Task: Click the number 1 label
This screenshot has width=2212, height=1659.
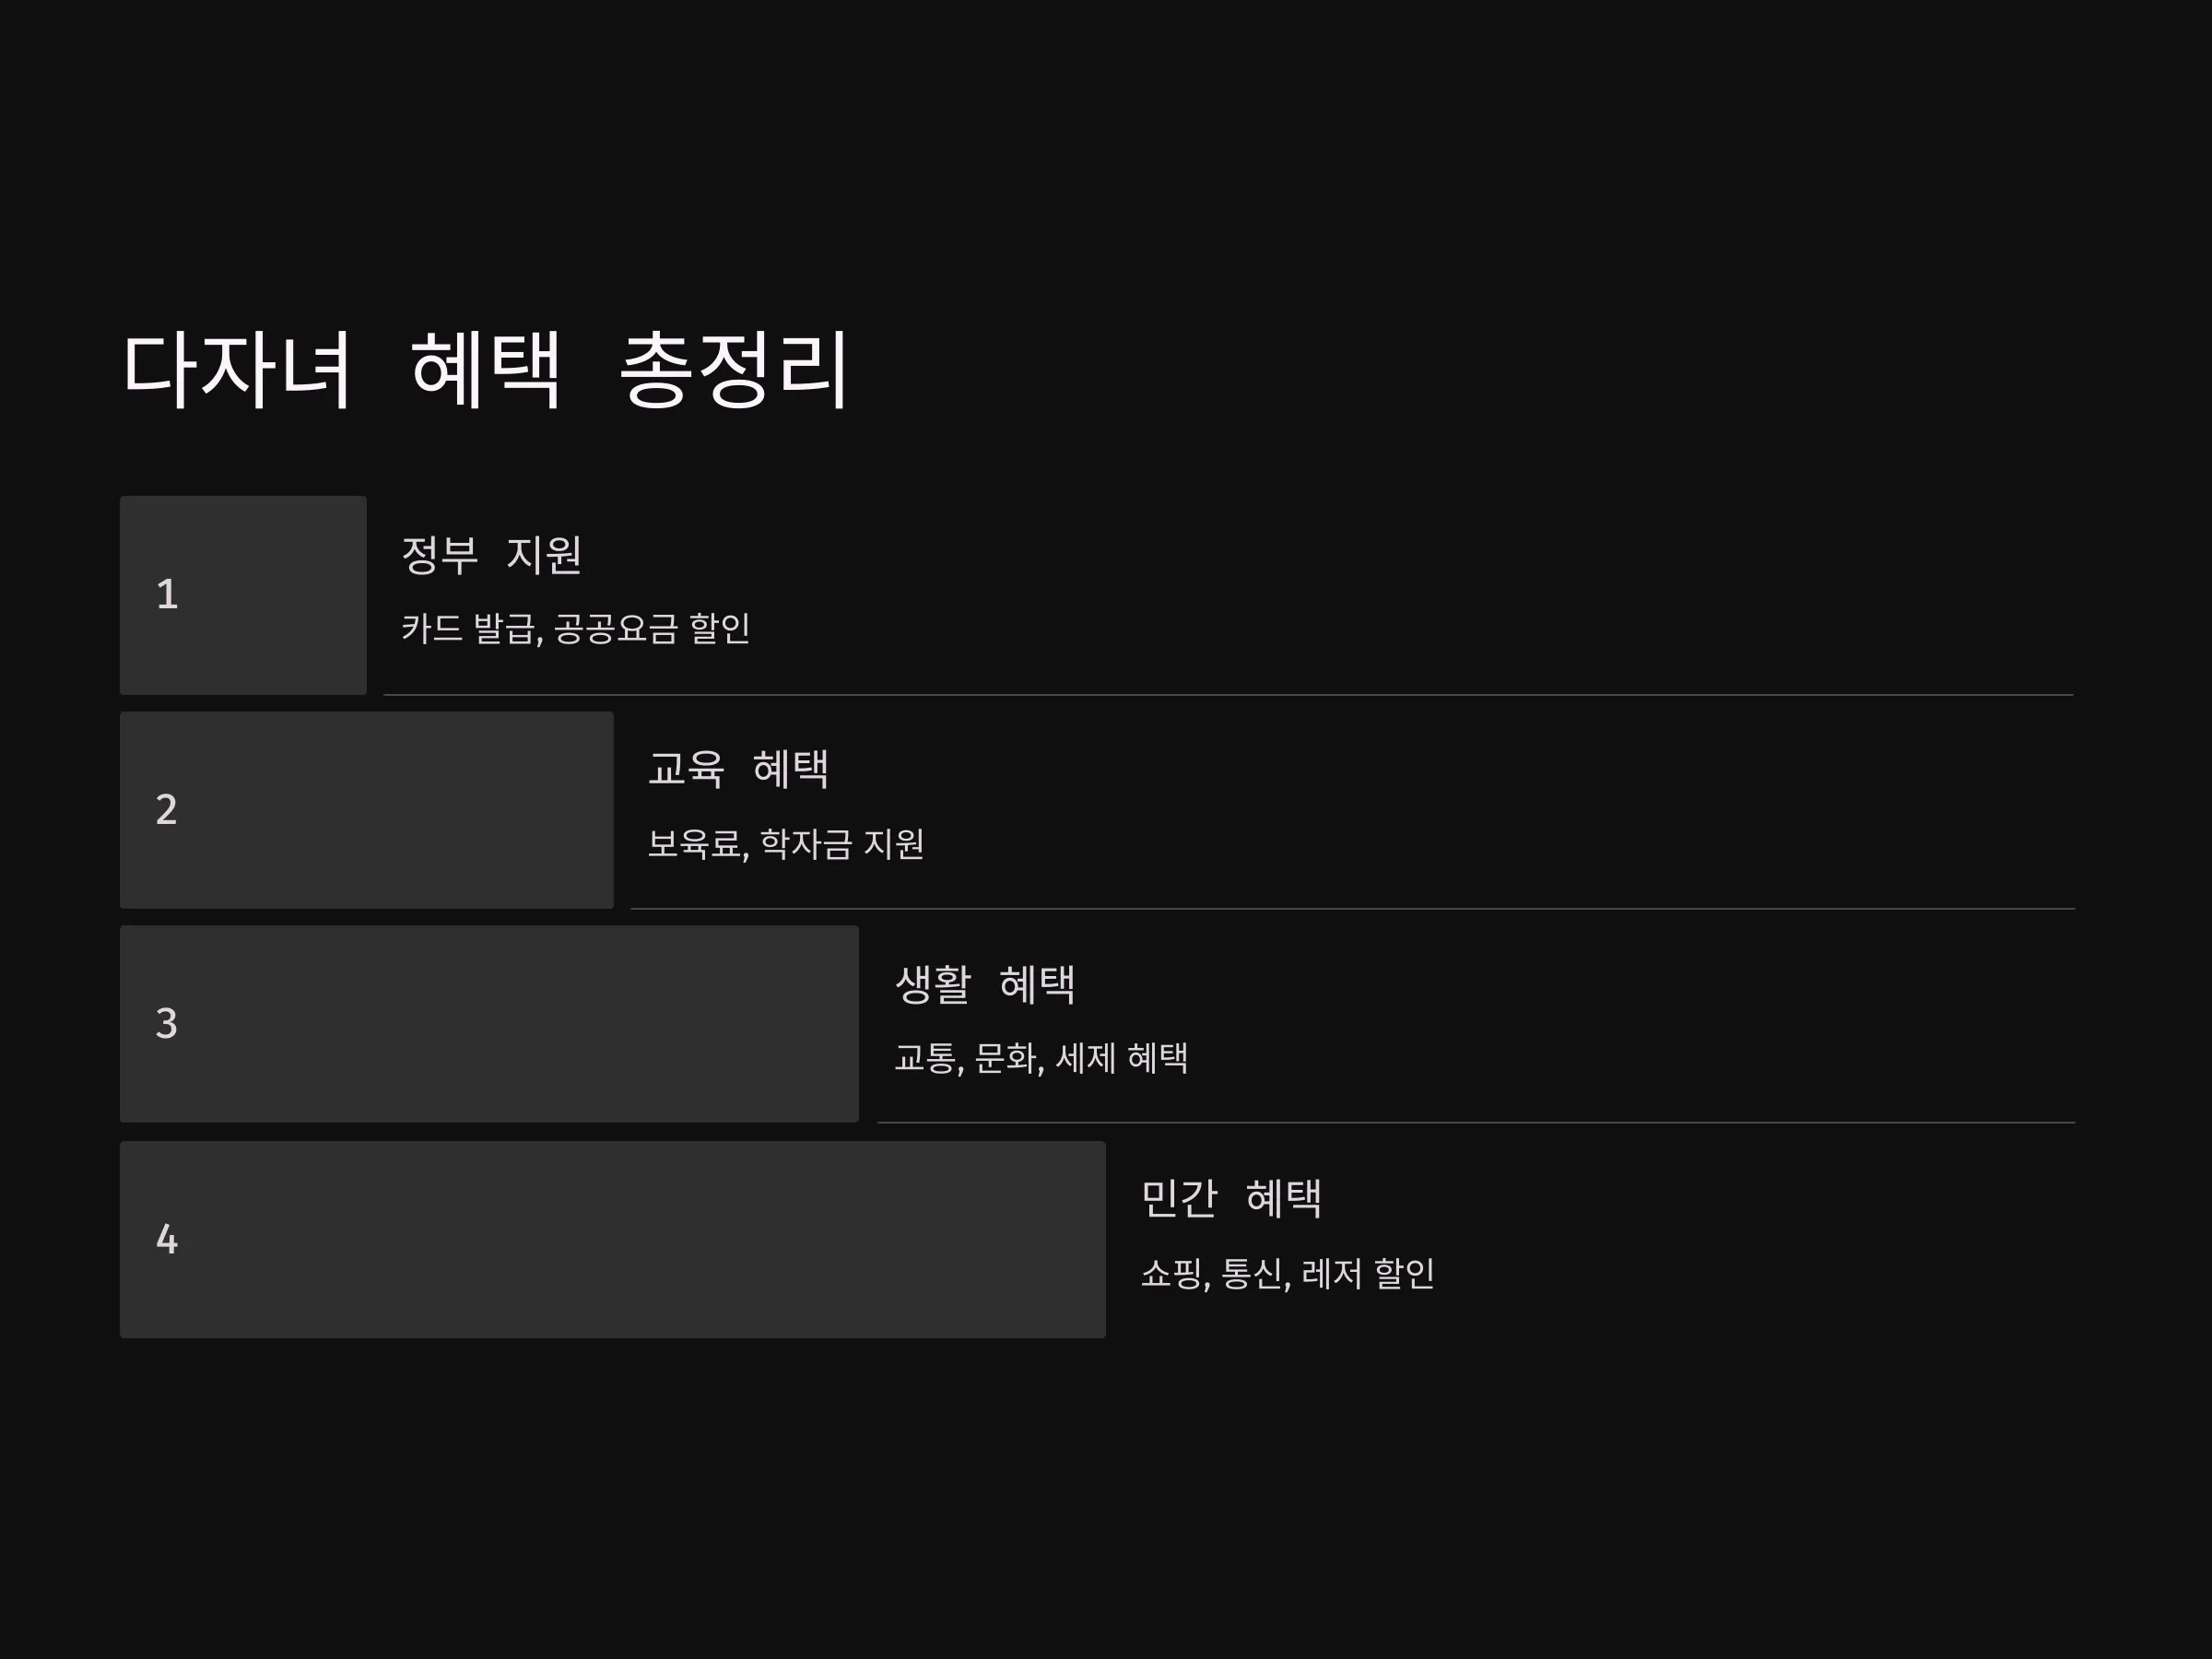Action: point(167,595)
